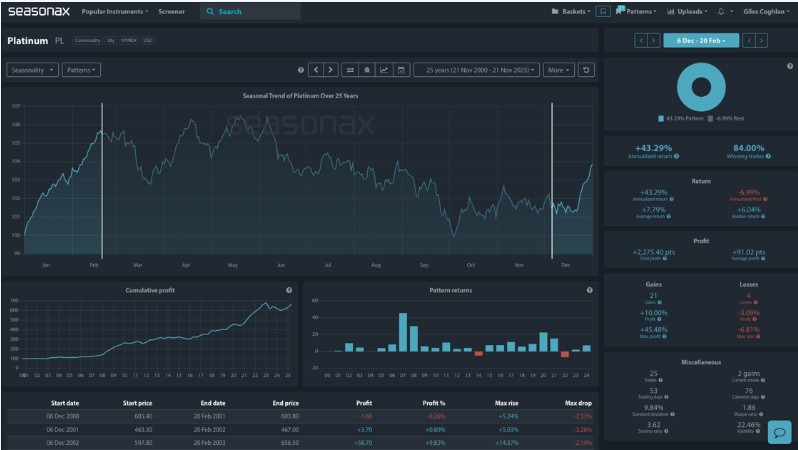Open the notifications bell
The height and width of the screenshot is (450, 798).
pos(721,11)
